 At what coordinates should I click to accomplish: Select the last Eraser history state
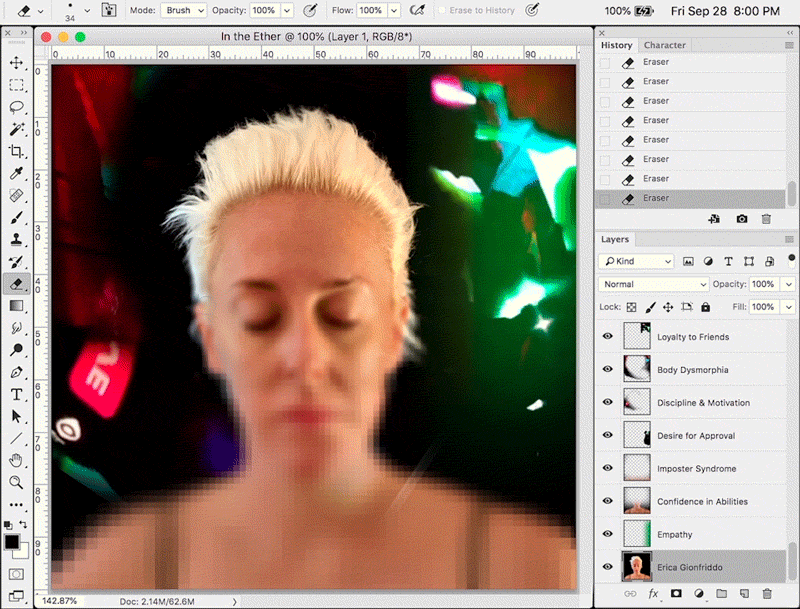pyautogui.click(x=690, y=198)
